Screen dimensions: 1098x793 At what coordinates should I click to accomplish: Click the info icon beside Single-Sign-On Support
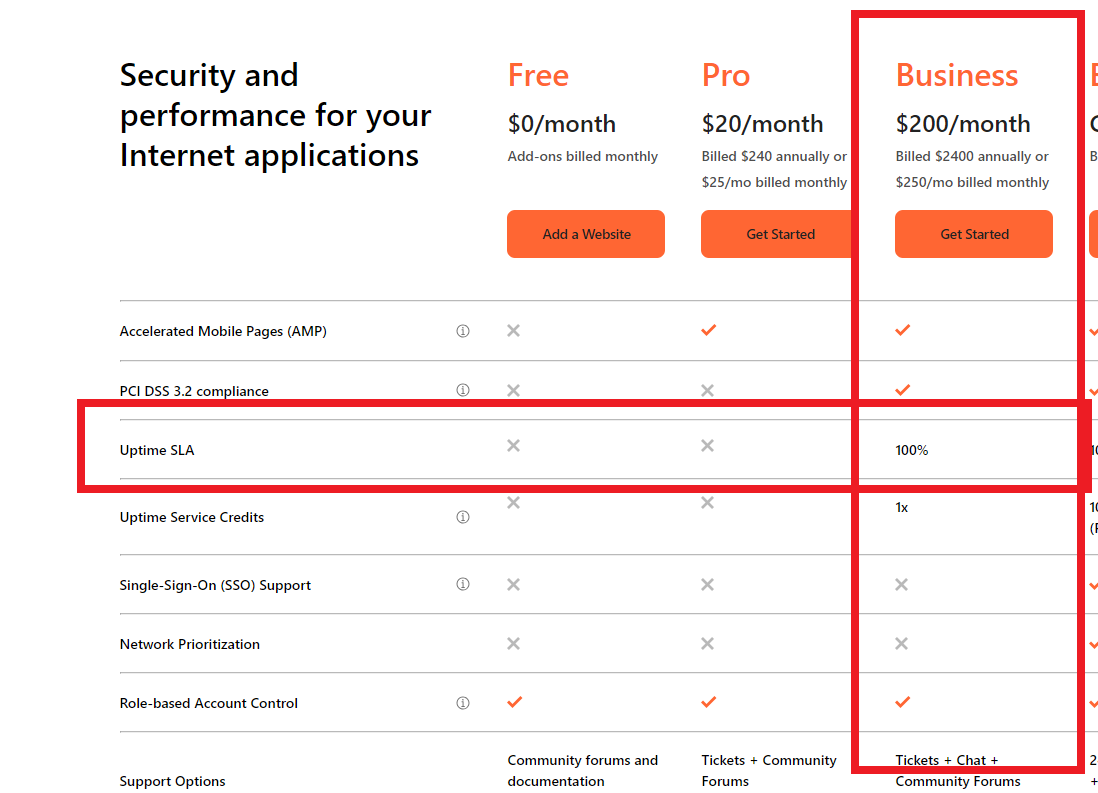pyautogui.click(x=463, y=583)
